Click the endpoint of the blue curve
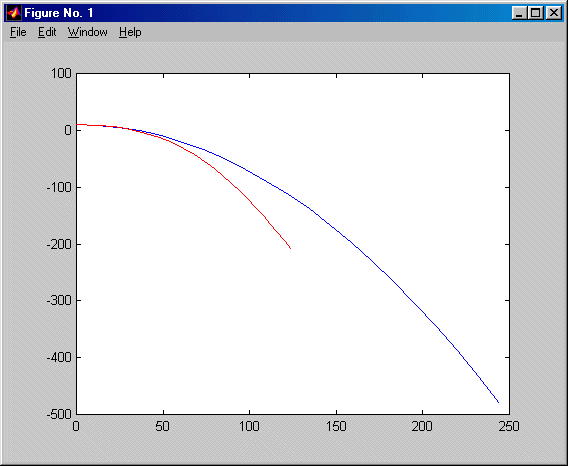 498,402
